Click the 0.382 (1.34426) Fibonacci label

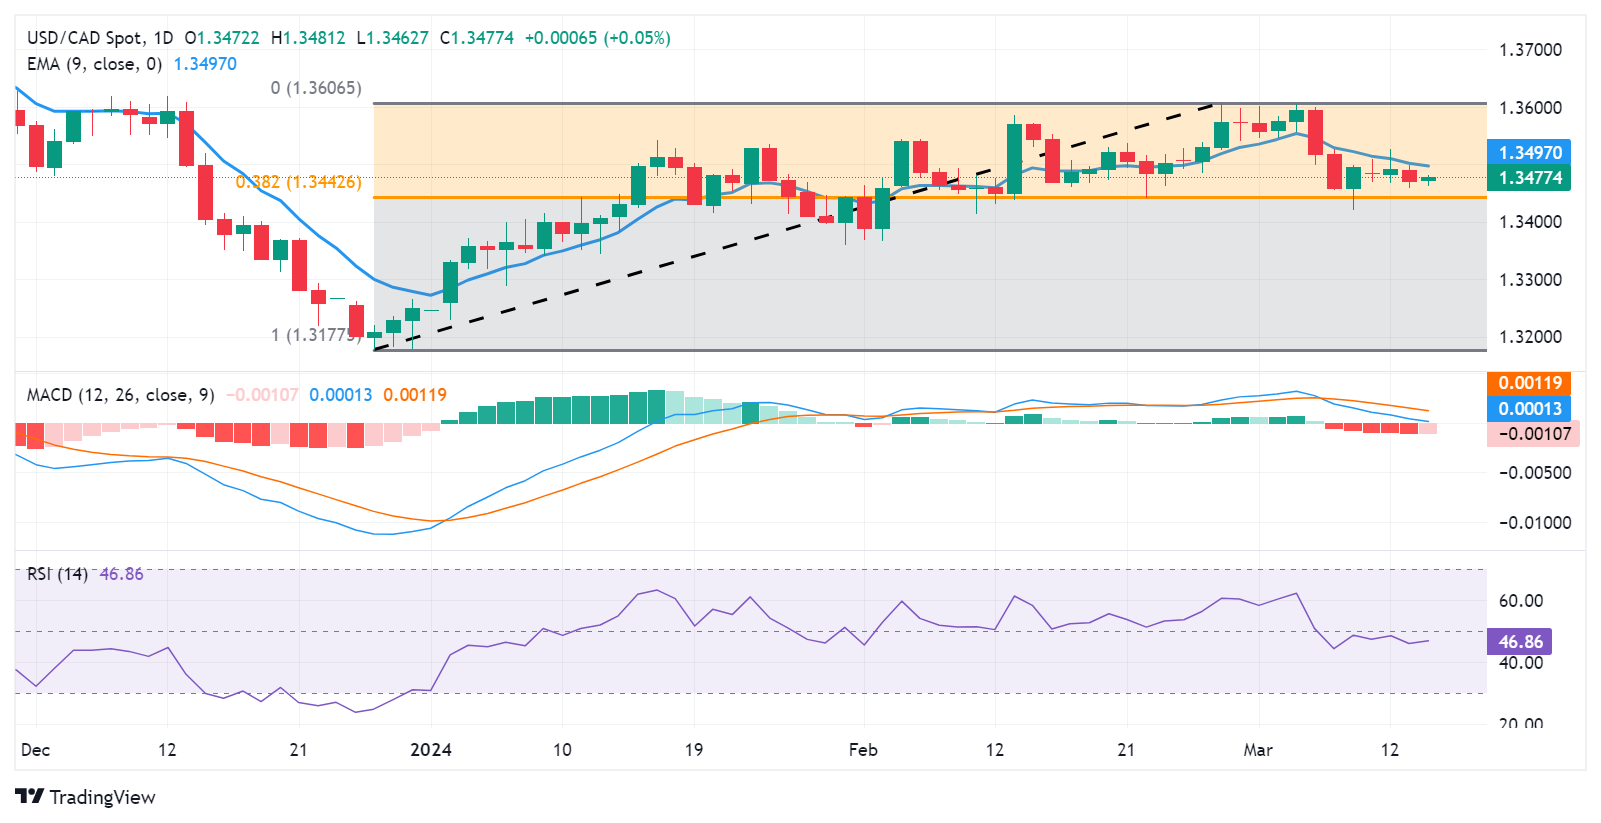(x=299, y=182)
